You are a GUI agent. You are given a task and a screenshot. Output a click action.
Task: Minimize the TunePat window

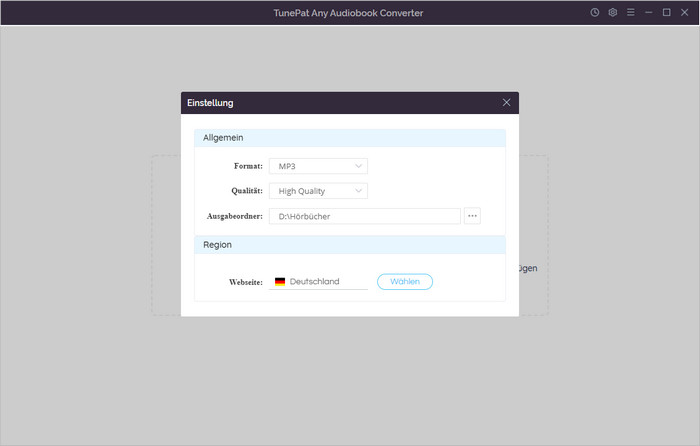648,13
